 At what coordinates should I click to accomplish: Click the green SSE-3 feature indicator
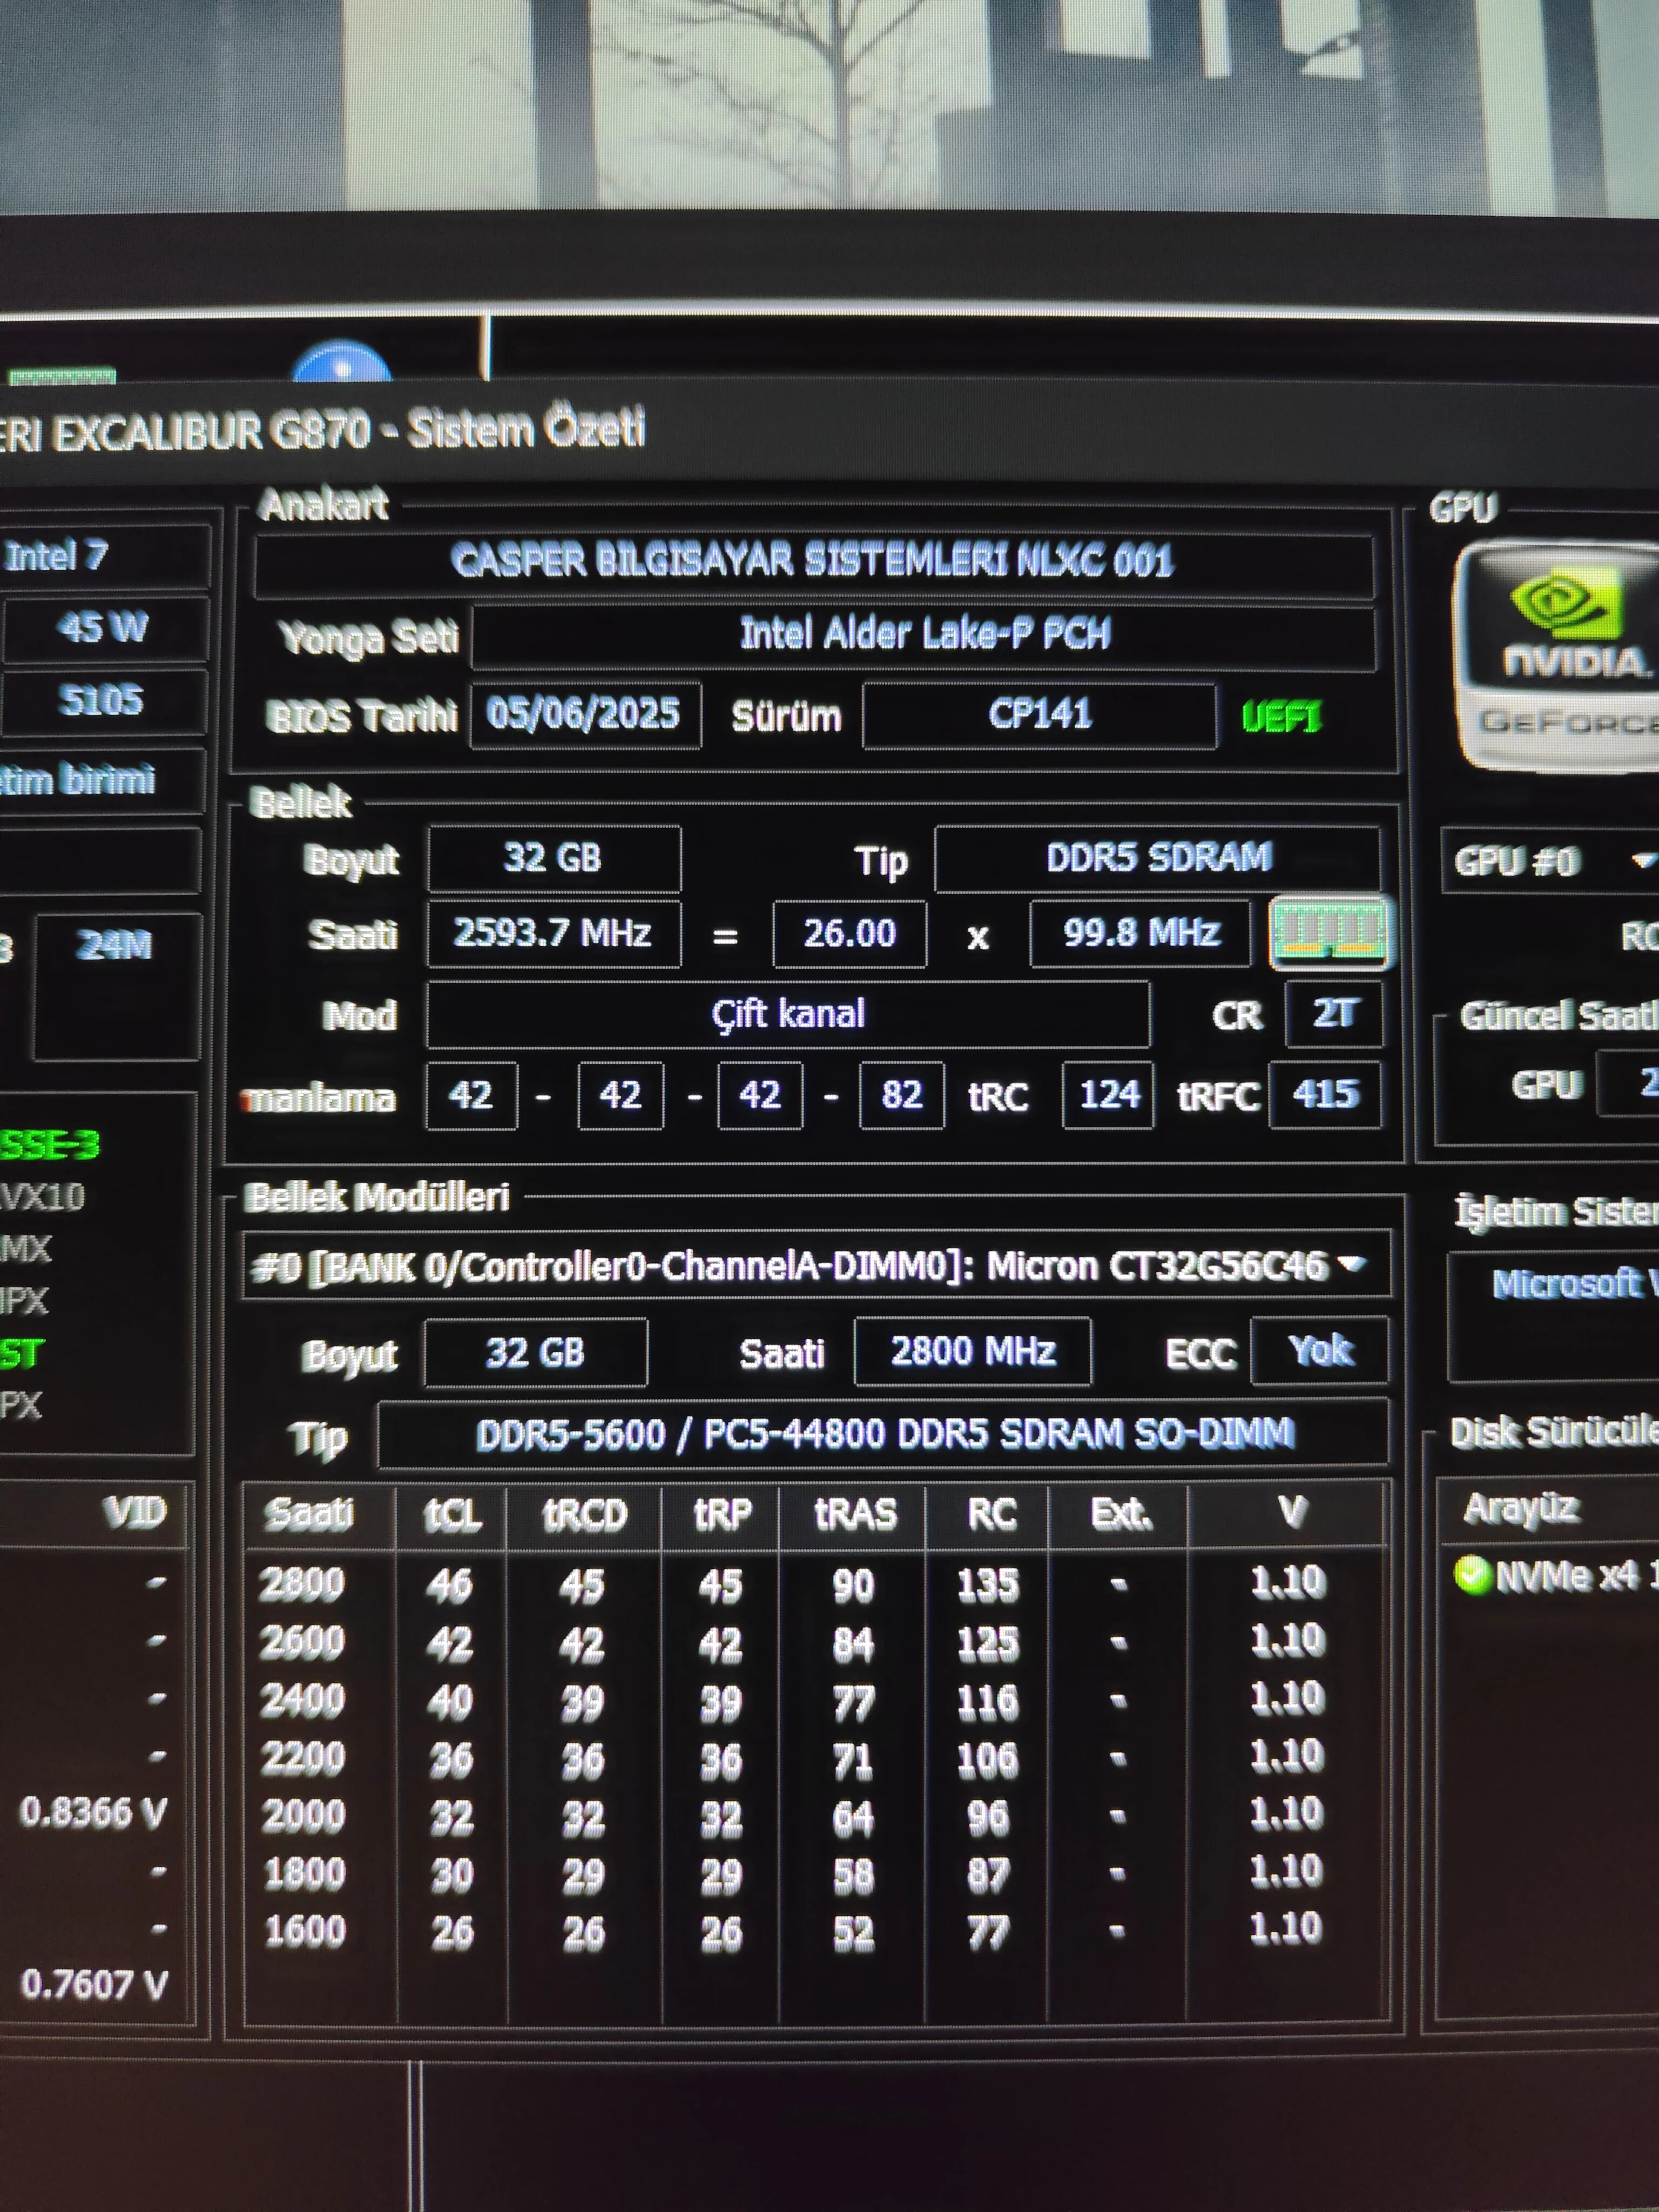[50, 1144]
